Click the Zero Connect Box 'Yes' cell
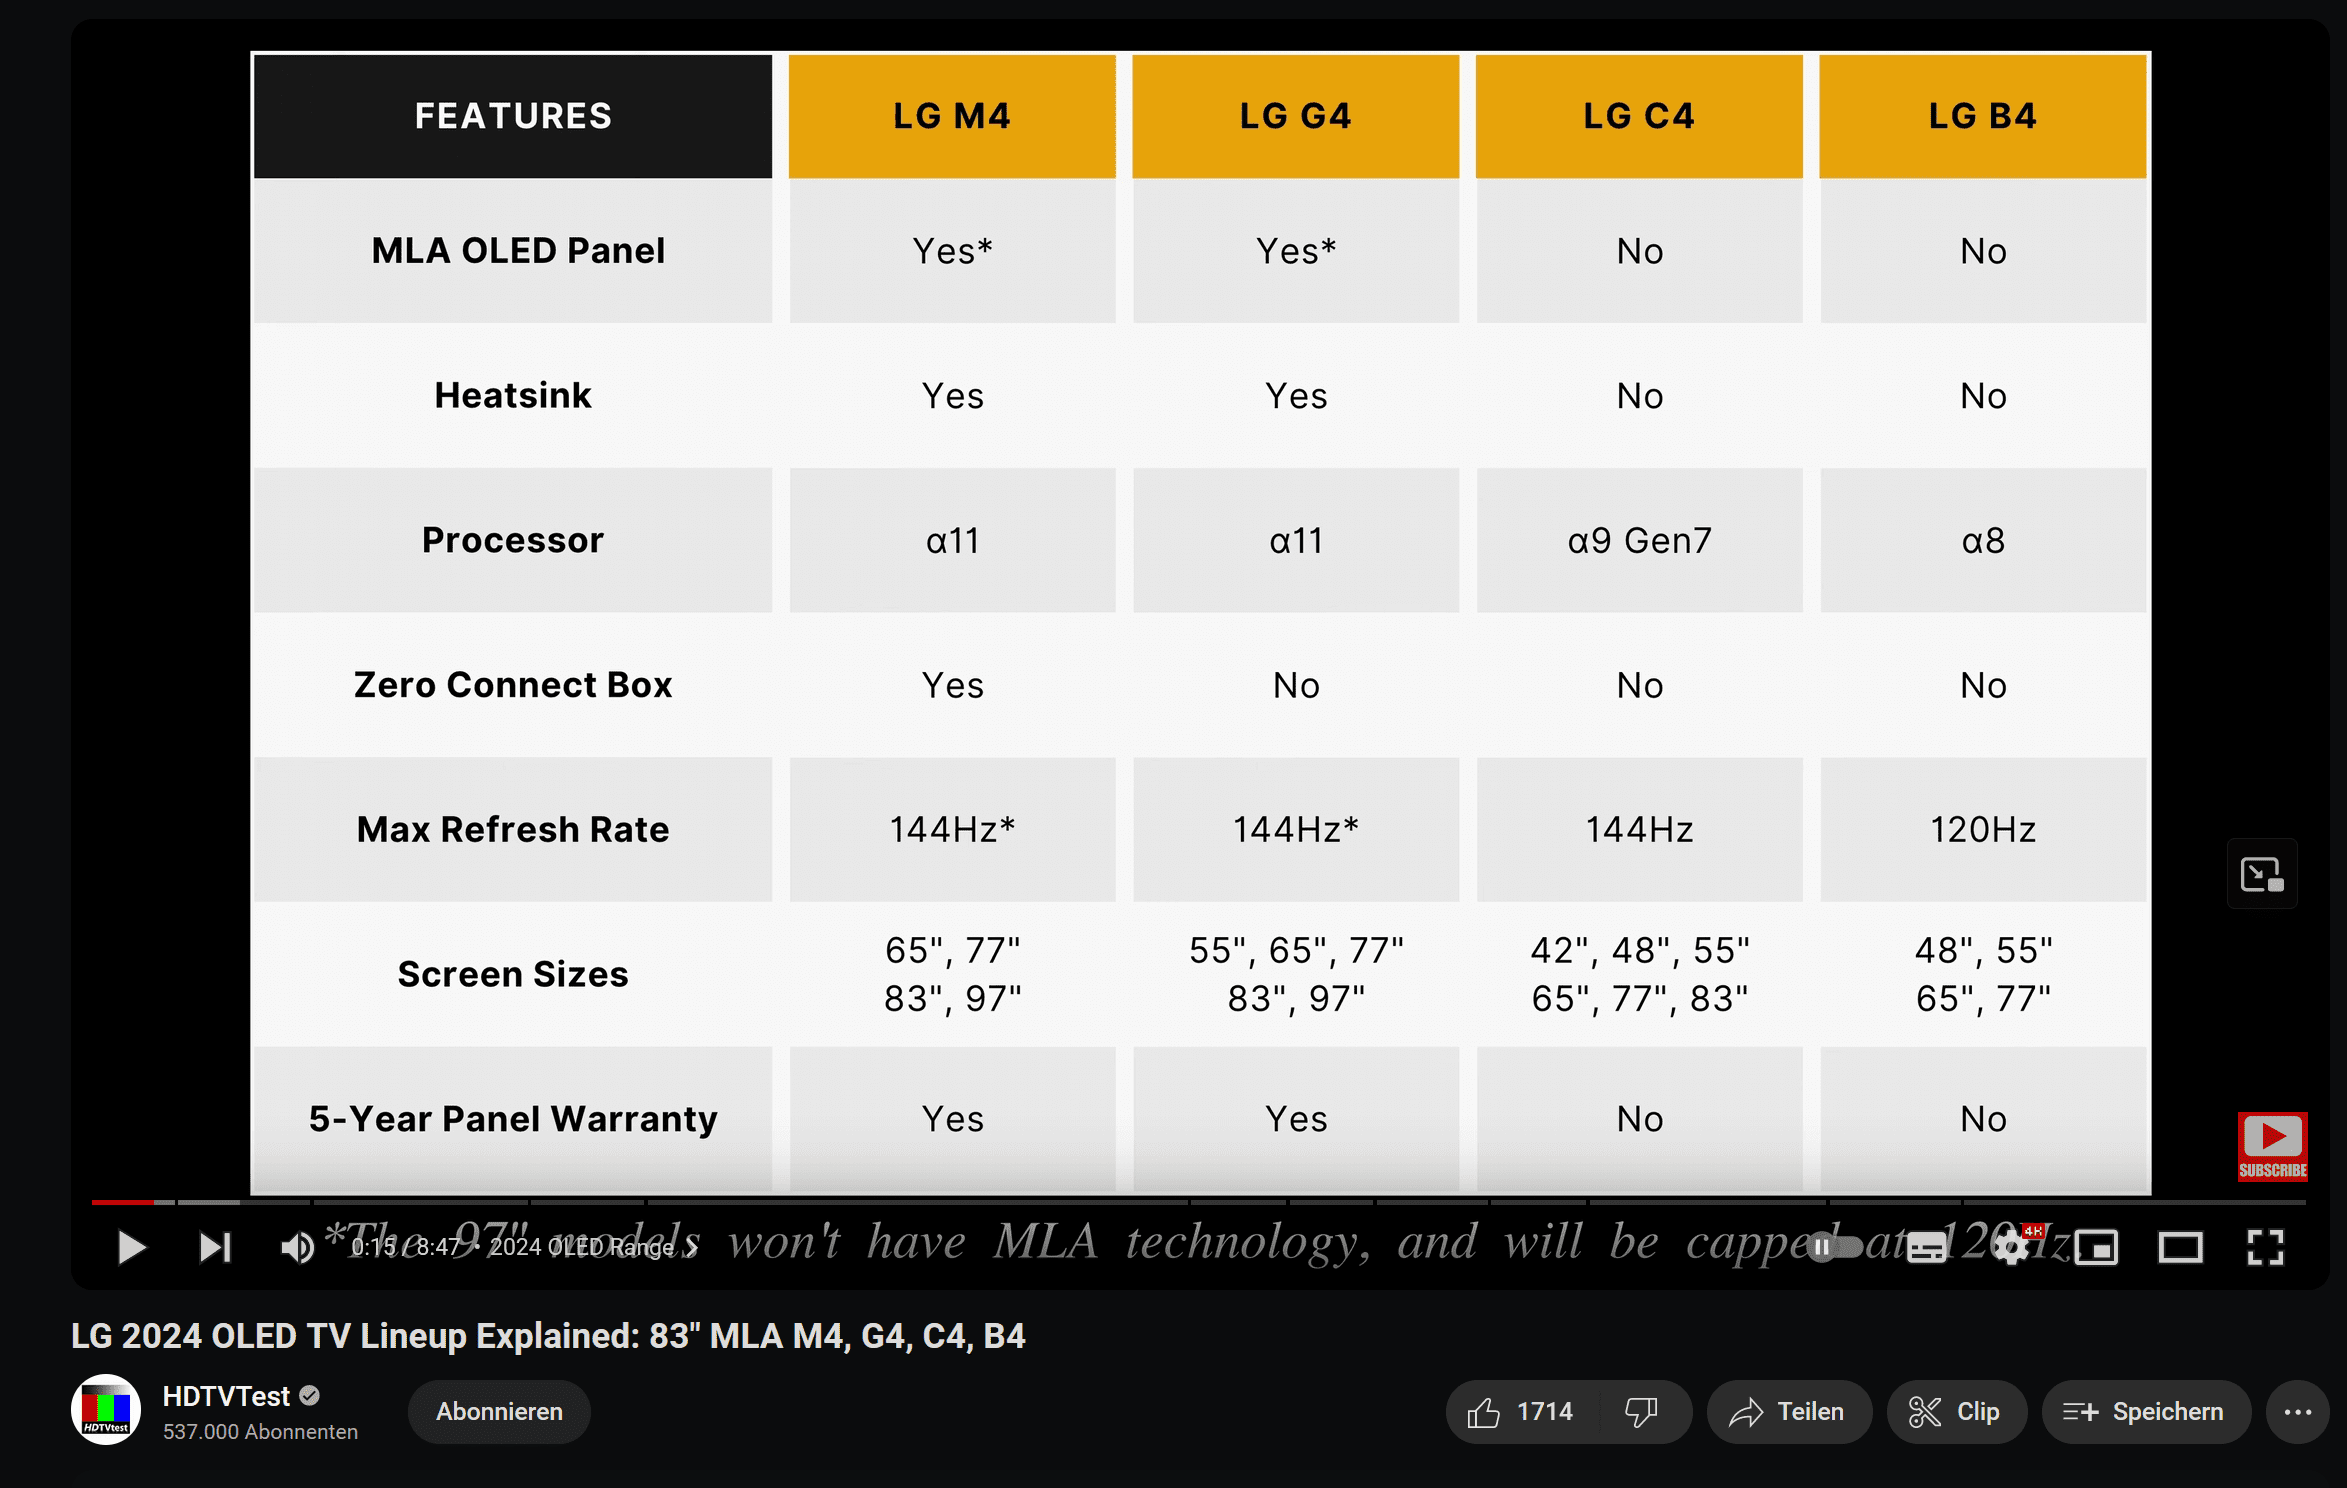 pos(952,685)
